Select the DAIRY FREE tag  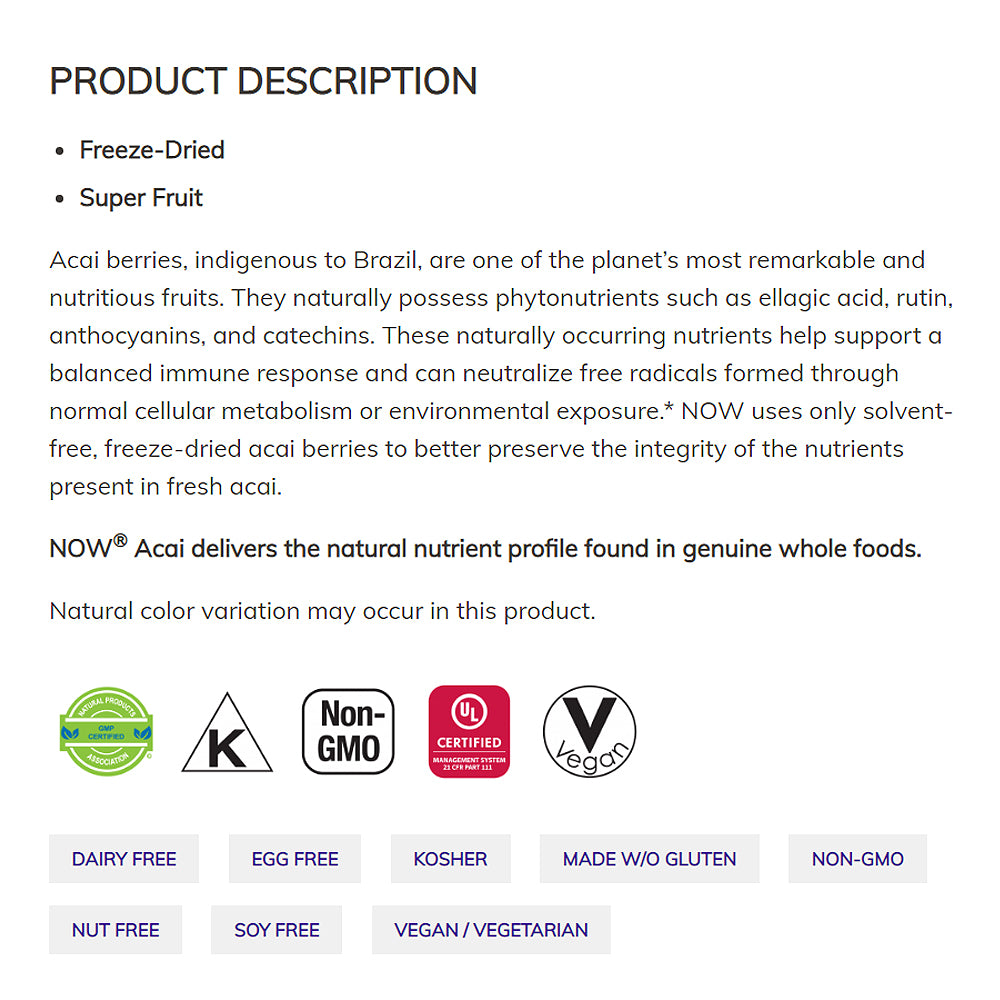(x=124, y=859)
